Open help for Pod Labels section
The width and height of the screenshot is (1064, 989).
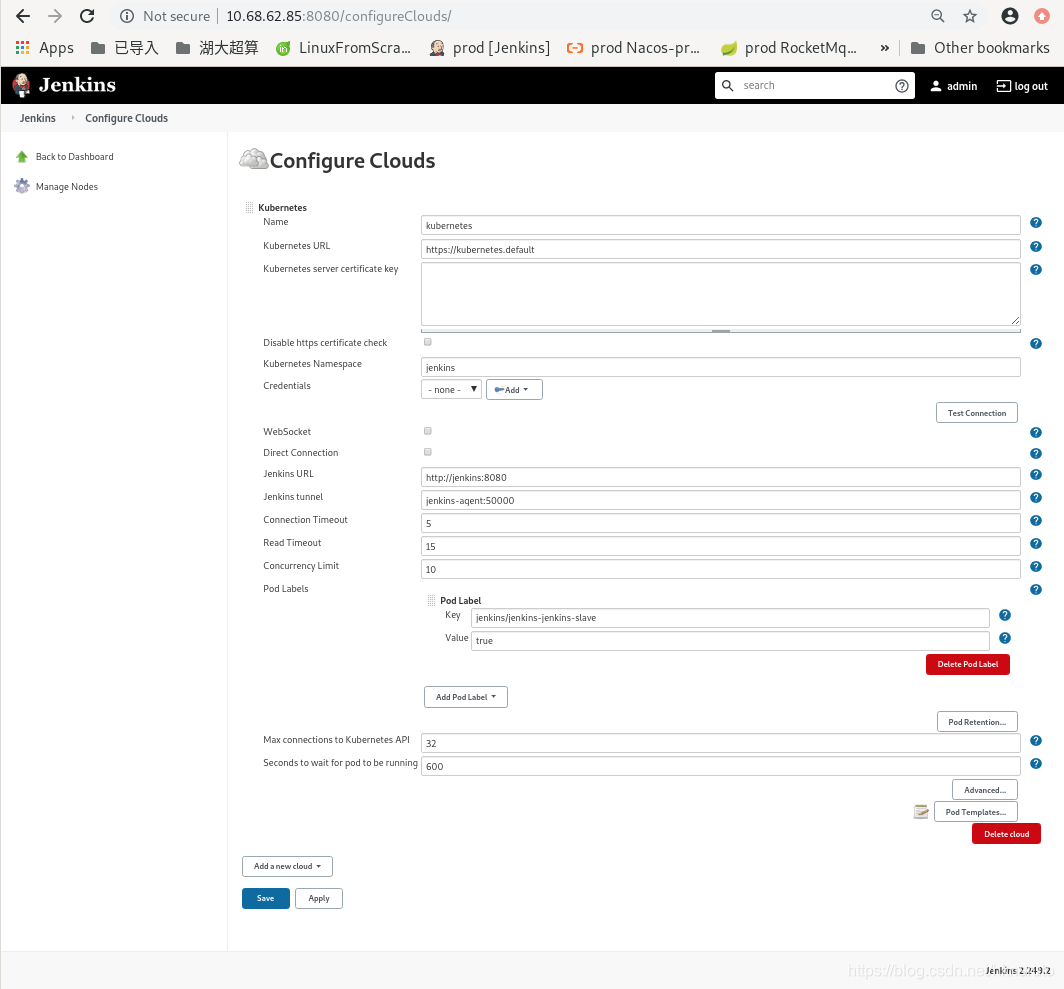[x=1036, y=589]
